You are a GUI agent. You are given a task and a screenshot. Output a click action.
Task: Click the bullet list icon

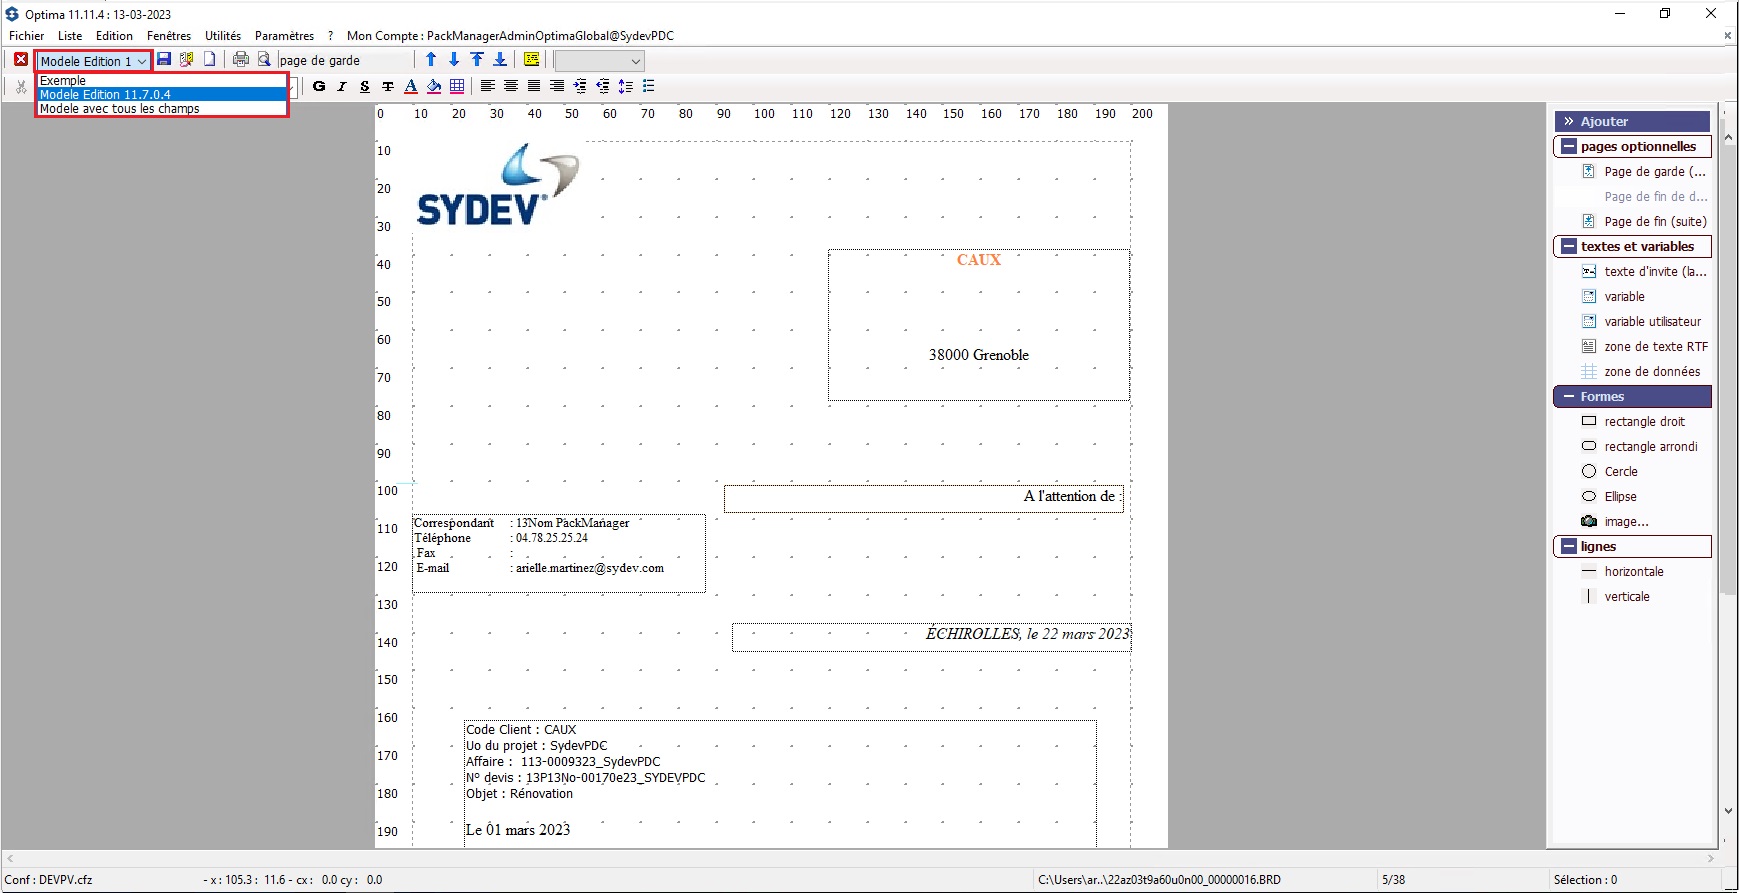tap(649, 86)
